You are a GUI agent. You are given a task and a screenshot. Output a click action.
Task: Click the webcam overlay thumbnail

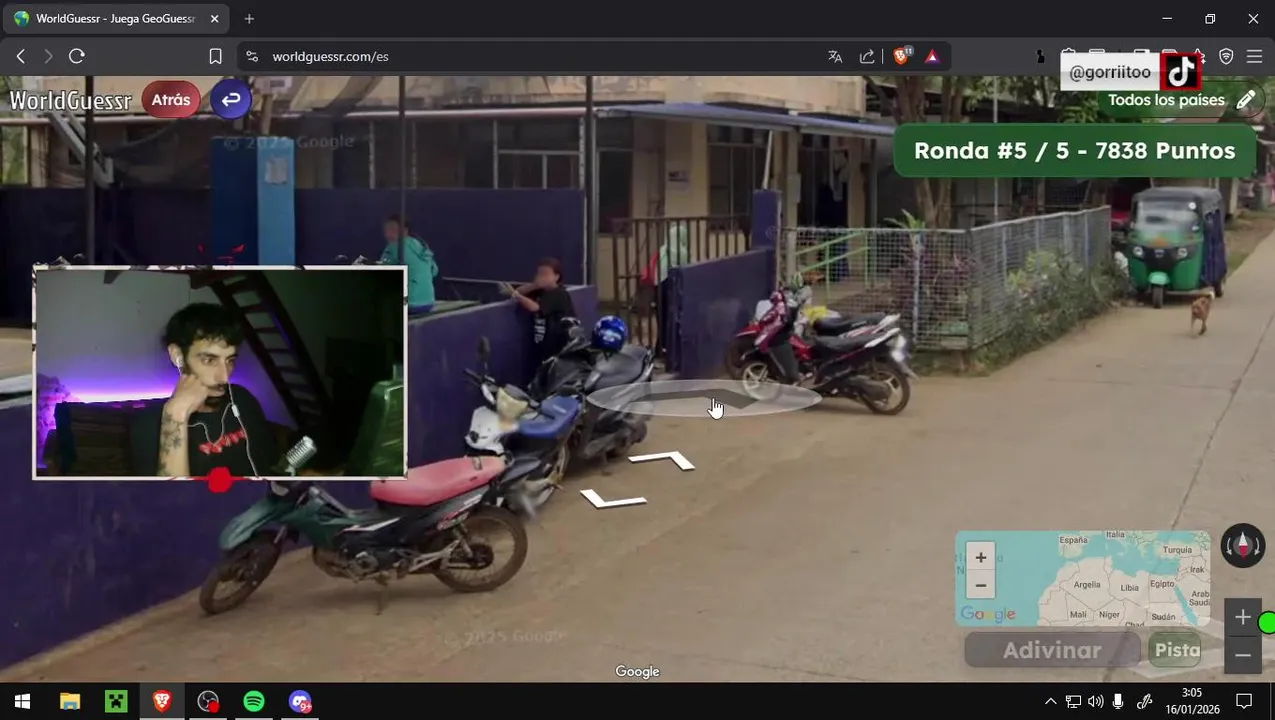click(220, 372)
